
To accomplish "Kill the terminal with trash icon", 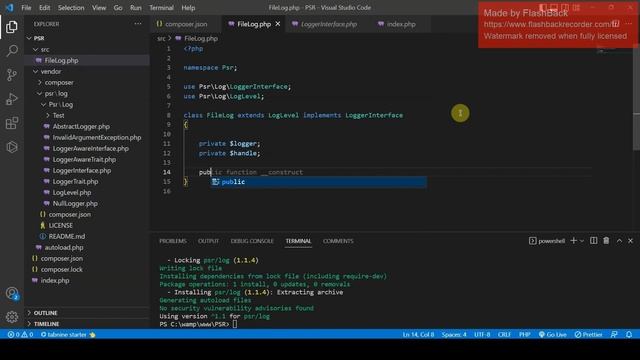I will 606,241.
